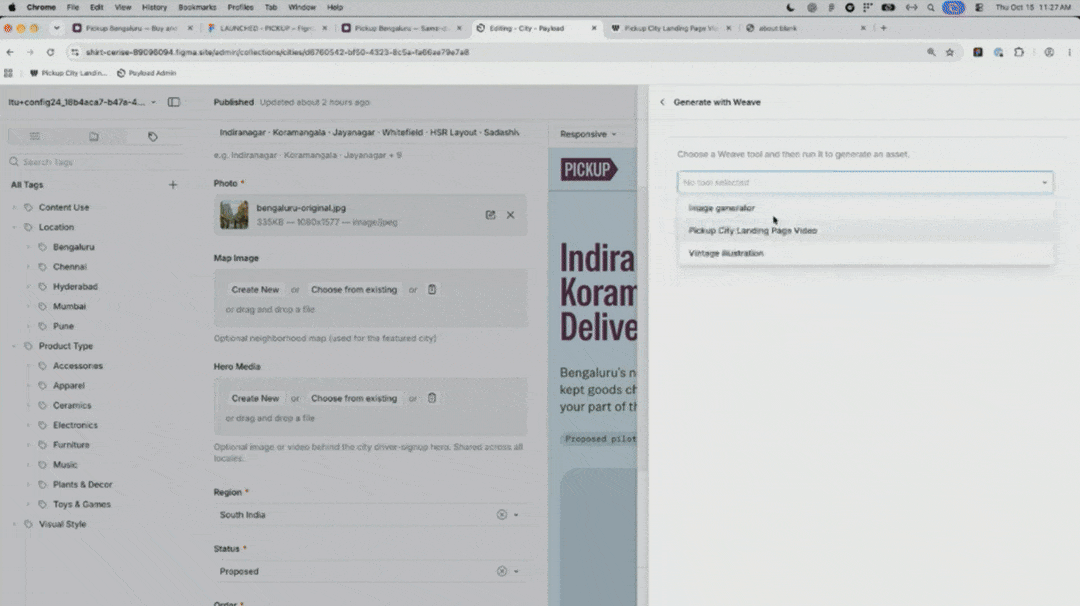The width and height of the screenshot is (1080, 606).
Task: Open the browser apps grid shortcut
Action: tap(8, 73)
